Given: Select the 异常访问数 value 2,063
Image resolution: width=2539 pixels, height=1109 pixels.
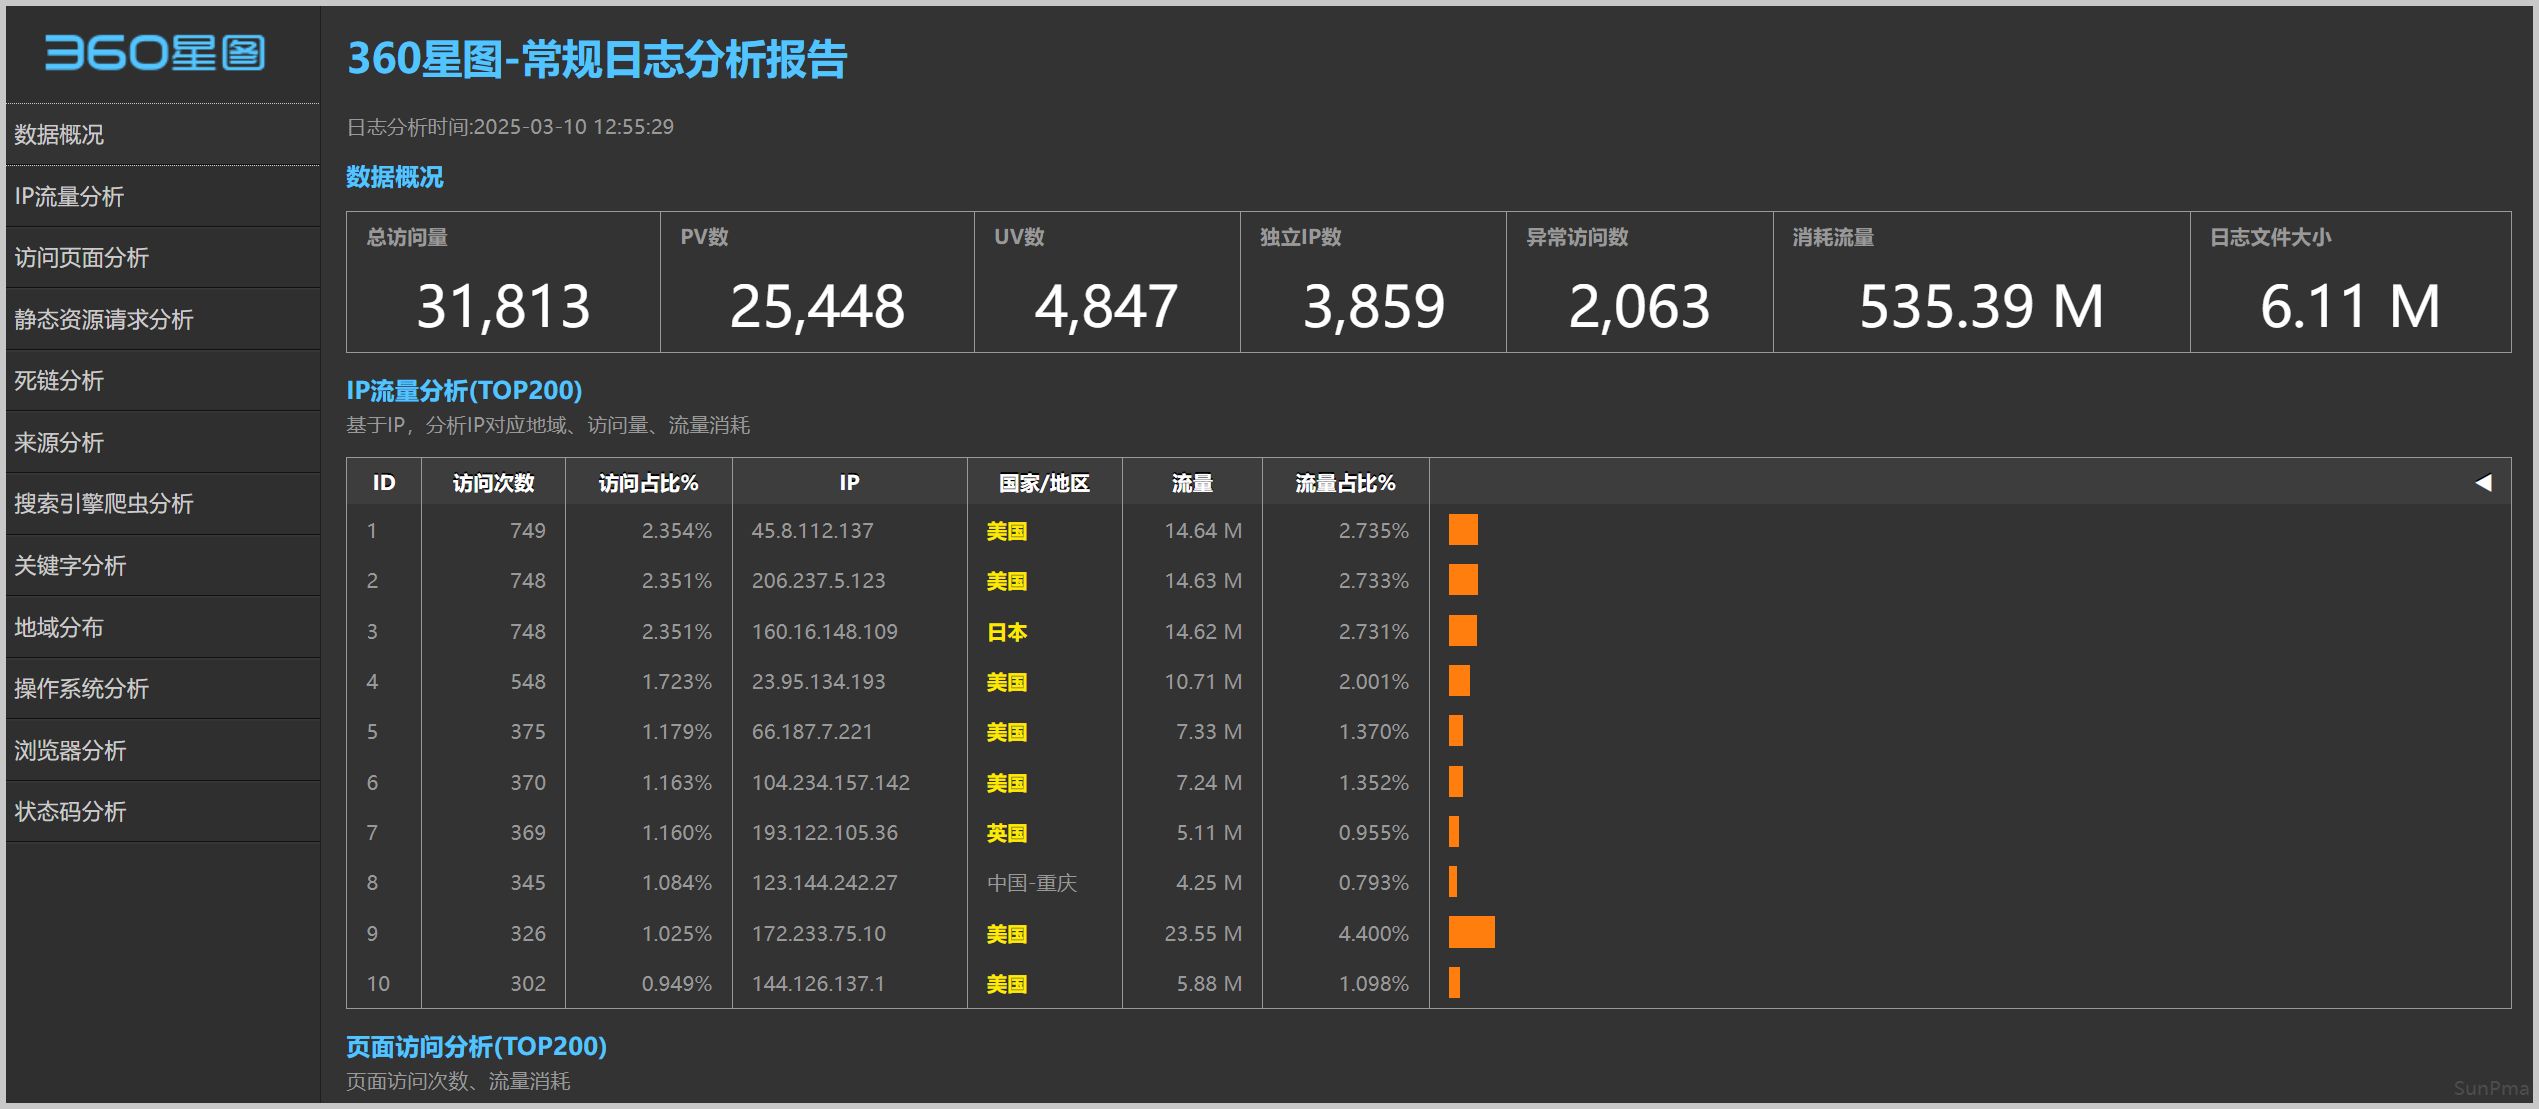Looking at the screenshot, I should pyautogui.click(x=1640, y=306).
